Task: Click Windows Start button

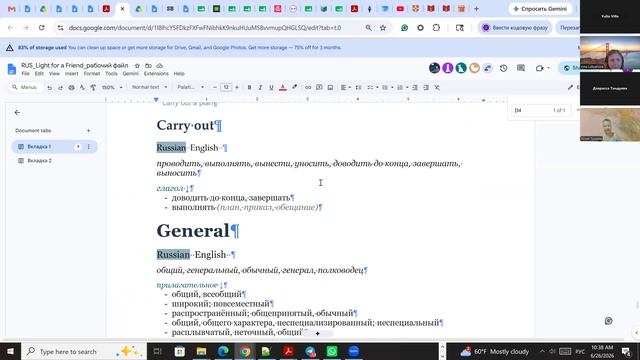Action: click(10, 351)
